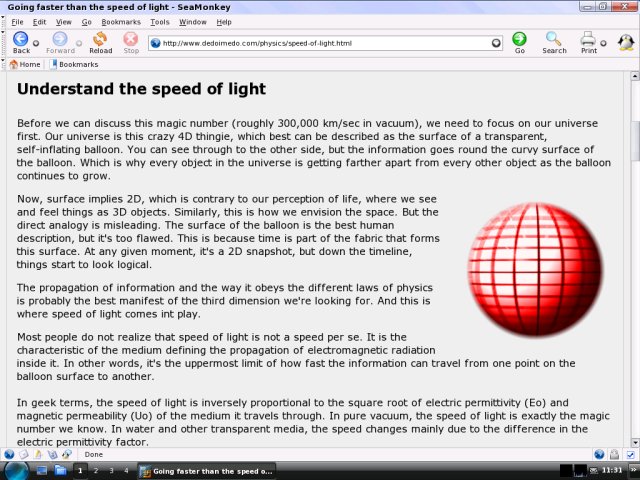Screen dimensions: 640x480
Task: Click the 11:31 clock in the tray
Action: pos(612,471)
